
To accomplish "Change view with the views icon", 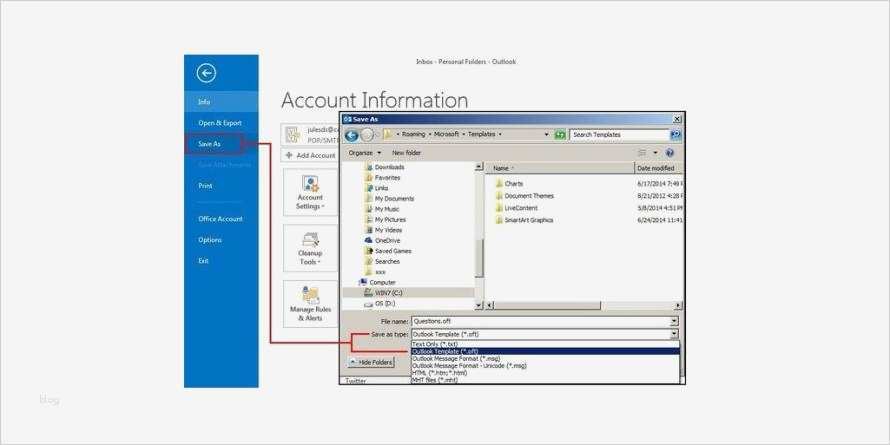I will (643, 153).
